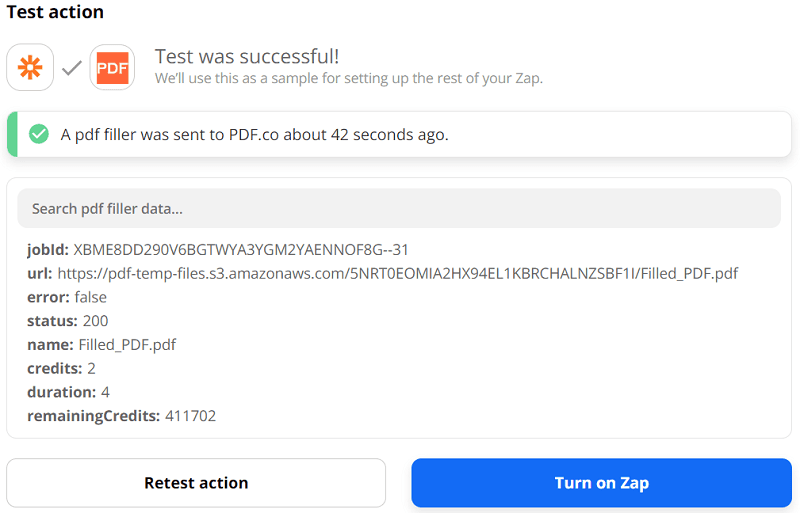The image size is (800, 513).
Task: Click the 'credits: 2' row
Action: (62, 368)
